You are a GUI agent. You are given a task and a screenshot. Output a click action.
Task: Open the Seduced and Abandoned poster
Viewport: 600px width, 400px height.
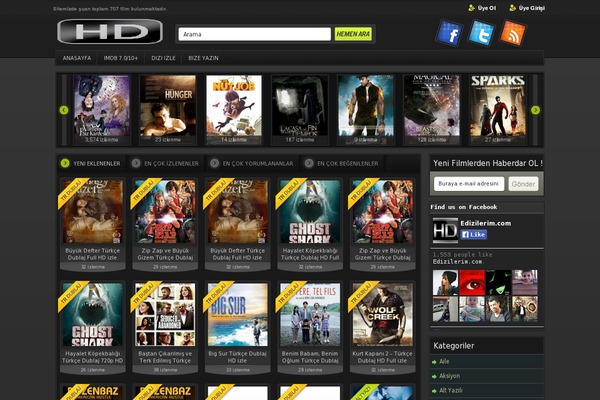click(x=165, y=315)
